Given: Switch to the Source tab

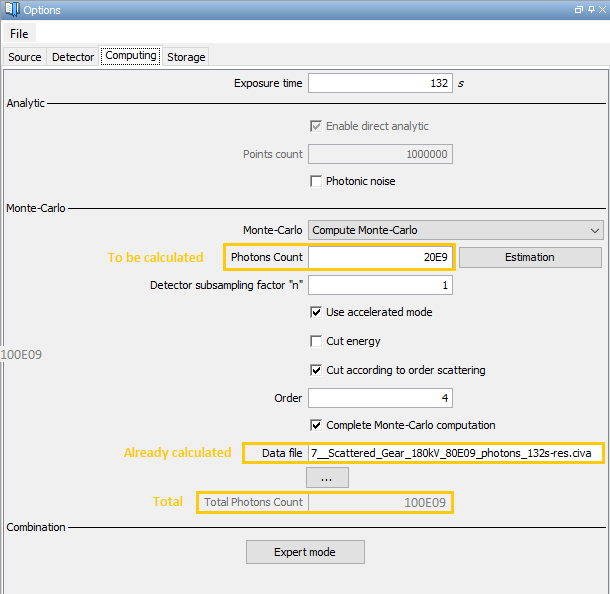Looking at the screenshot, I should pyautogui.click(x=25, y=57).
